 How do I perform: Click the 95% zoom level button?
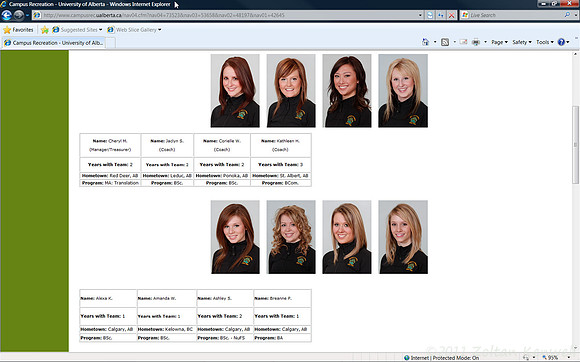point(550,358)
